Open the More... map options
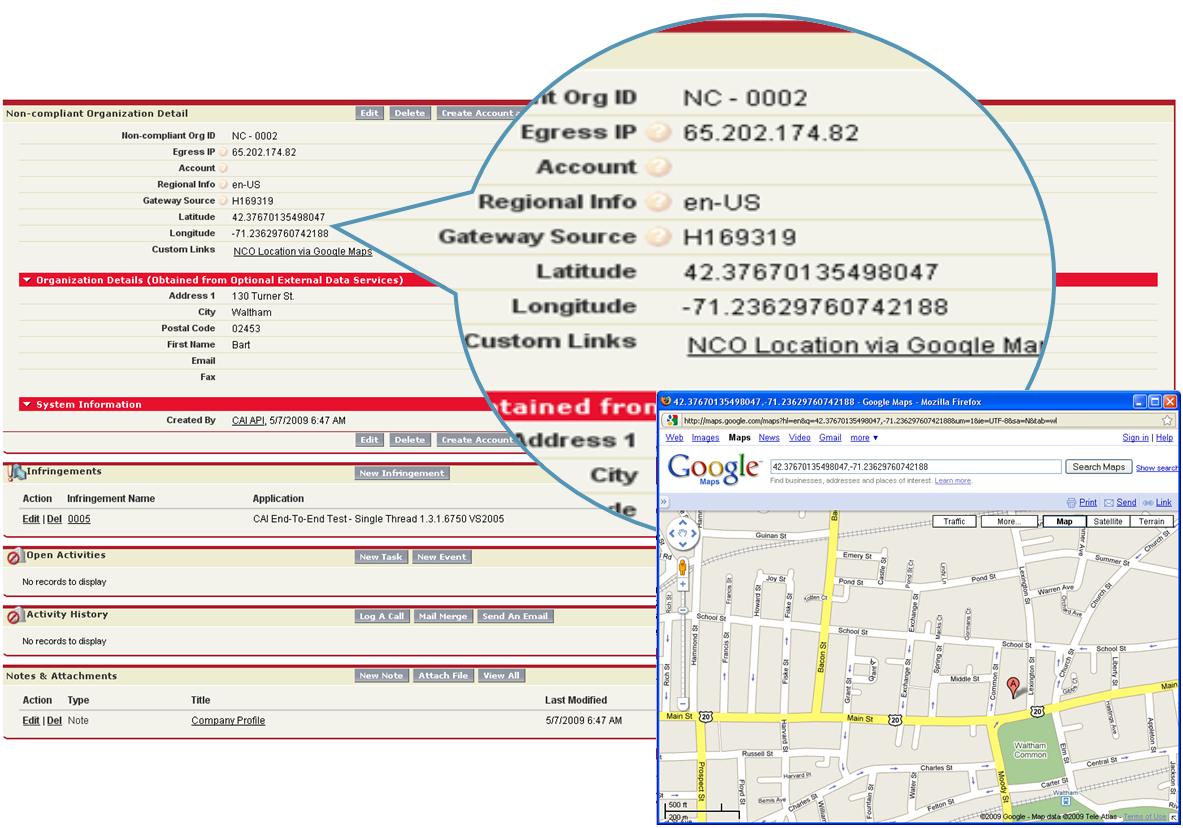This screenshot has width=1183, height=828. (x=1009, y=522)
